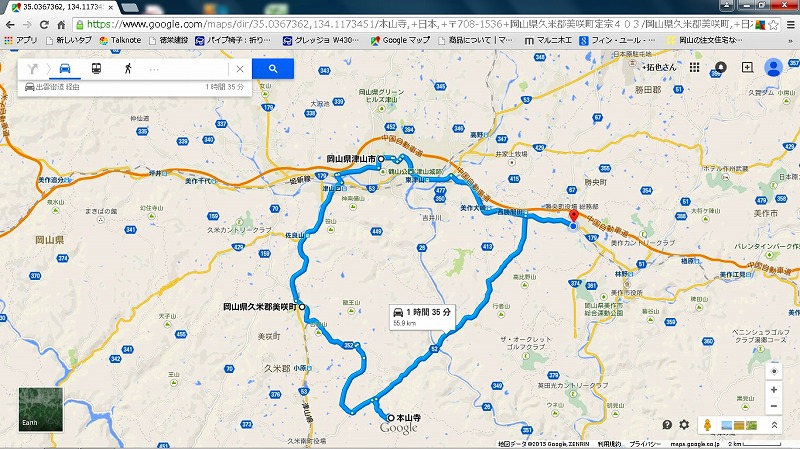Select the transit train travel mode icon
Viewport: 800px width, 449px height.
(96, 68)
